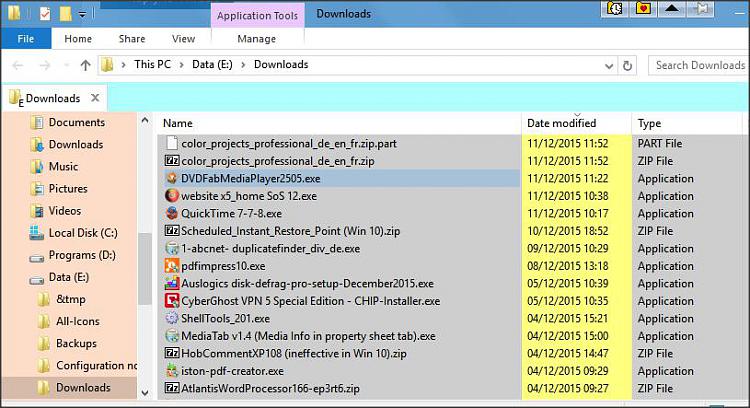Switch to the Home ribbon tab
Viewport: 750px width, 408px height.
pos(78,39)
